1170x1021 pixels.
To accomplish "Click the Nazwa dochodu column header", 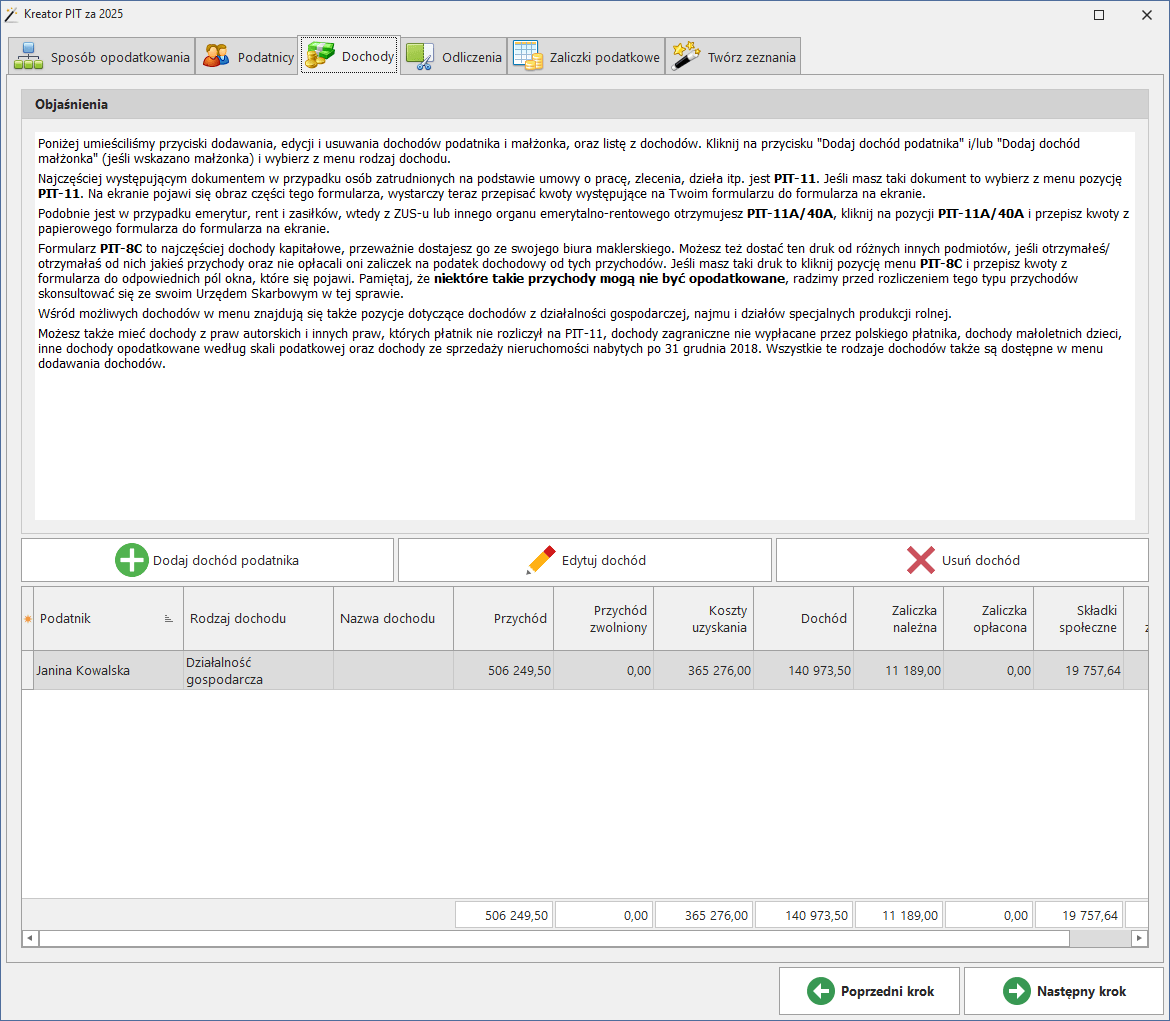I will [x=393, y=619].
